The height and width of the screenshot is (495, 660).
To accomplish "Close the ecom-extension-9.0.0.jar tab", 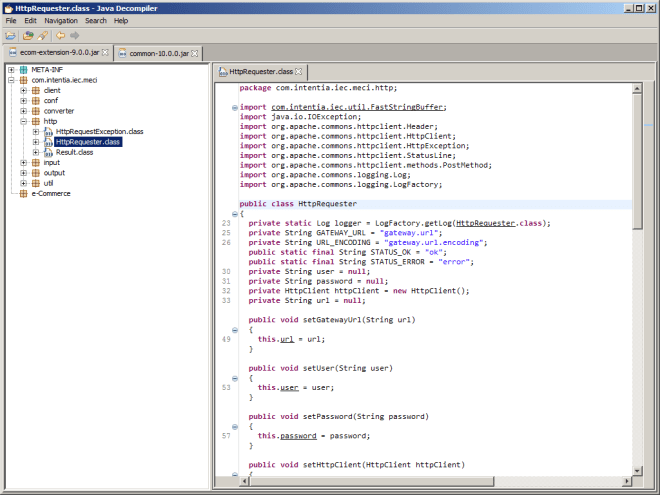I will (x=103, y=52).
